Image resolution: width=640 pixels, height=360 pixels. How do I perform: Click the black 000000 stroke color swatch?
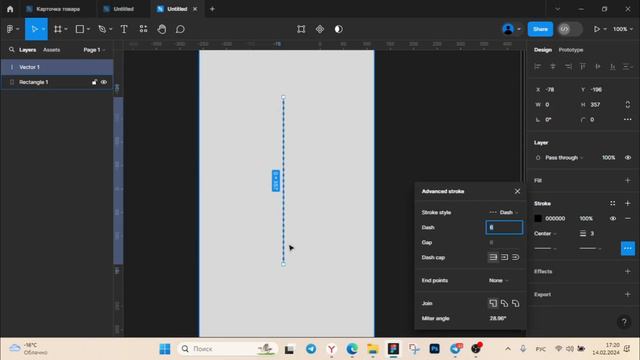[x=538, y=218]
